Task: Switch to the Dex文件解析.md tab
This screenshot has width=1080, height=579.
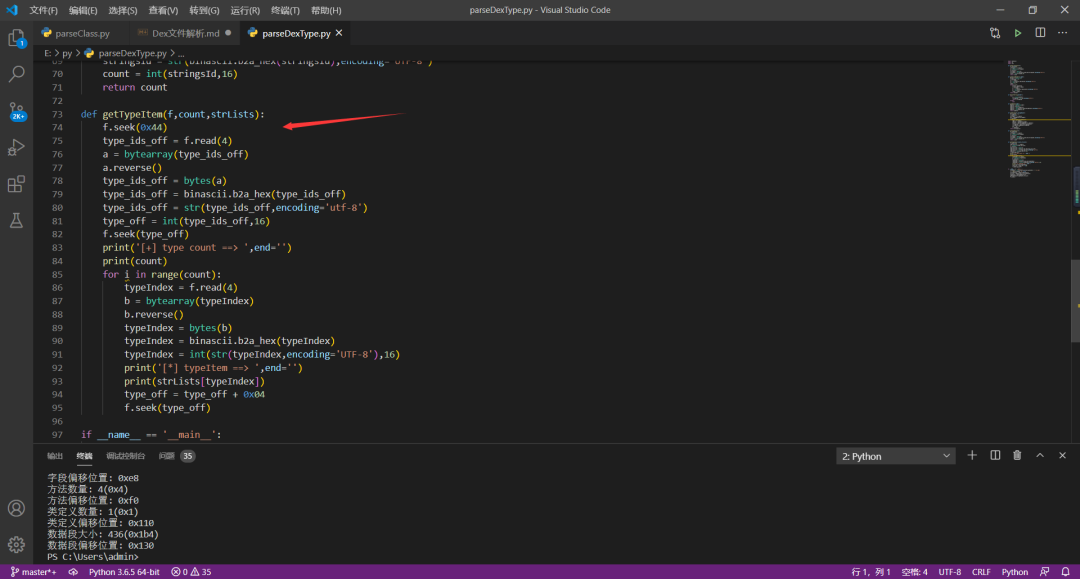Action: (185, 33)
